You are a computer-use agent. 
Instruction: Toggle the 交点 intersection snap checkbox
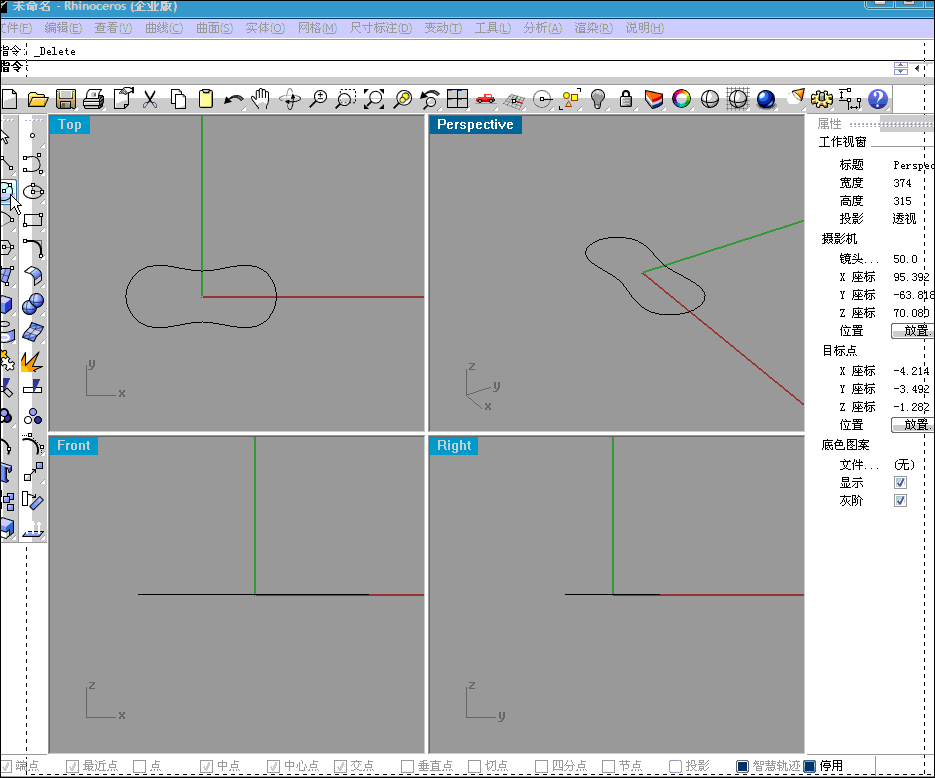[x=340, y=766]
